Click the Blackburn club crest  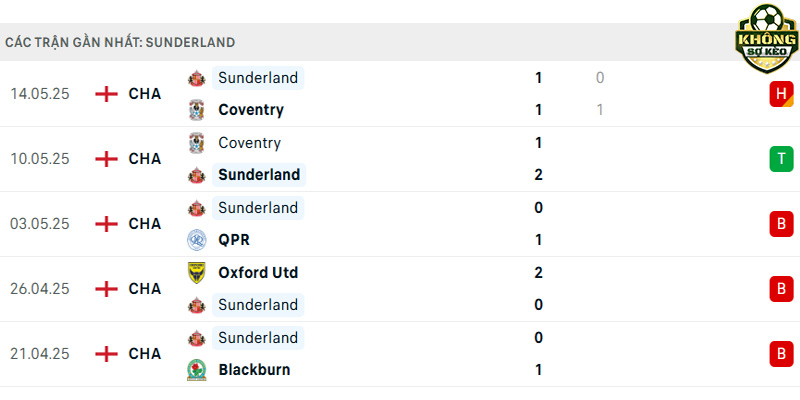click(196, 370)
